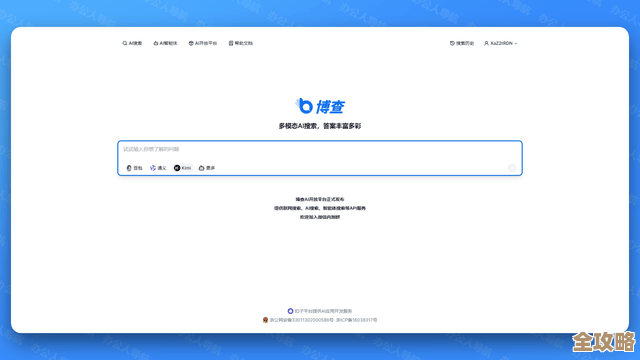Screen dimensions: 640x360
Task: Click the police badge icon in footer
Action: click(265, 320)
